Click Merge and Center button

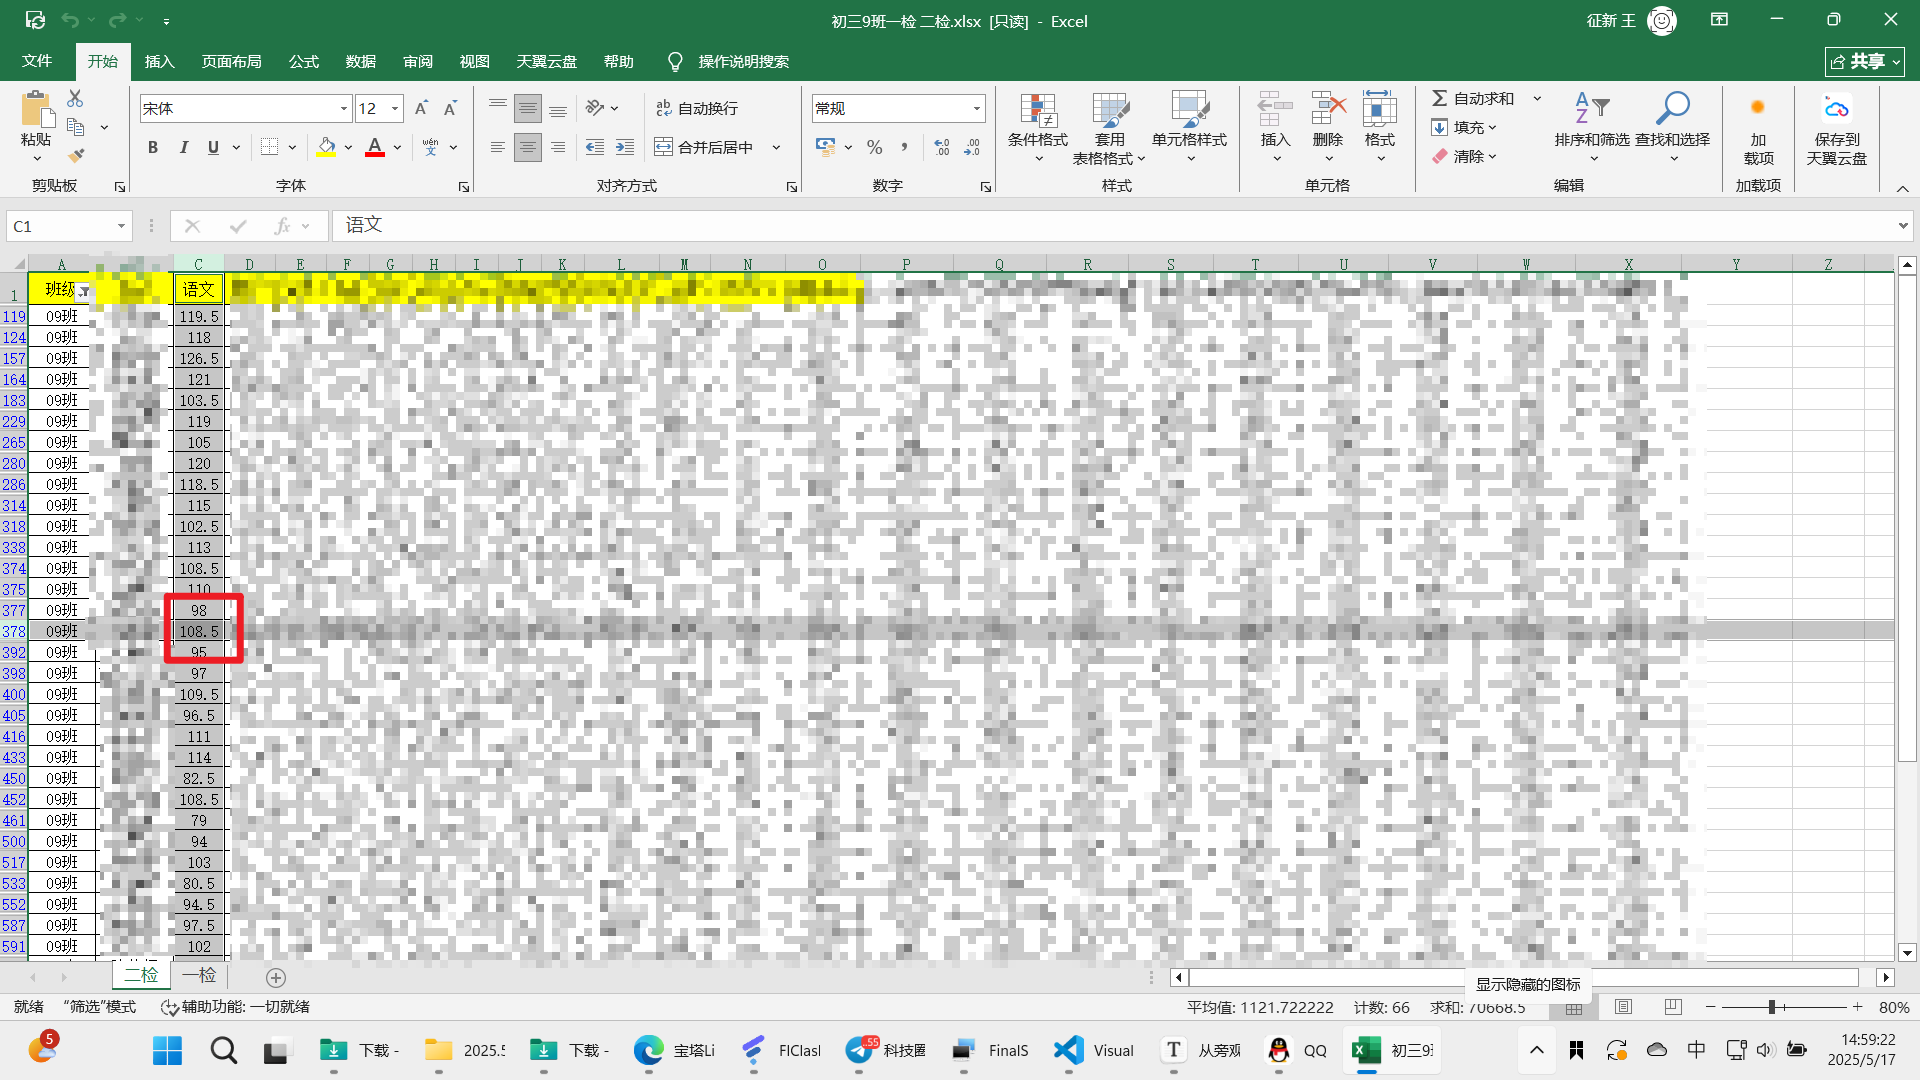pos(704,147)
